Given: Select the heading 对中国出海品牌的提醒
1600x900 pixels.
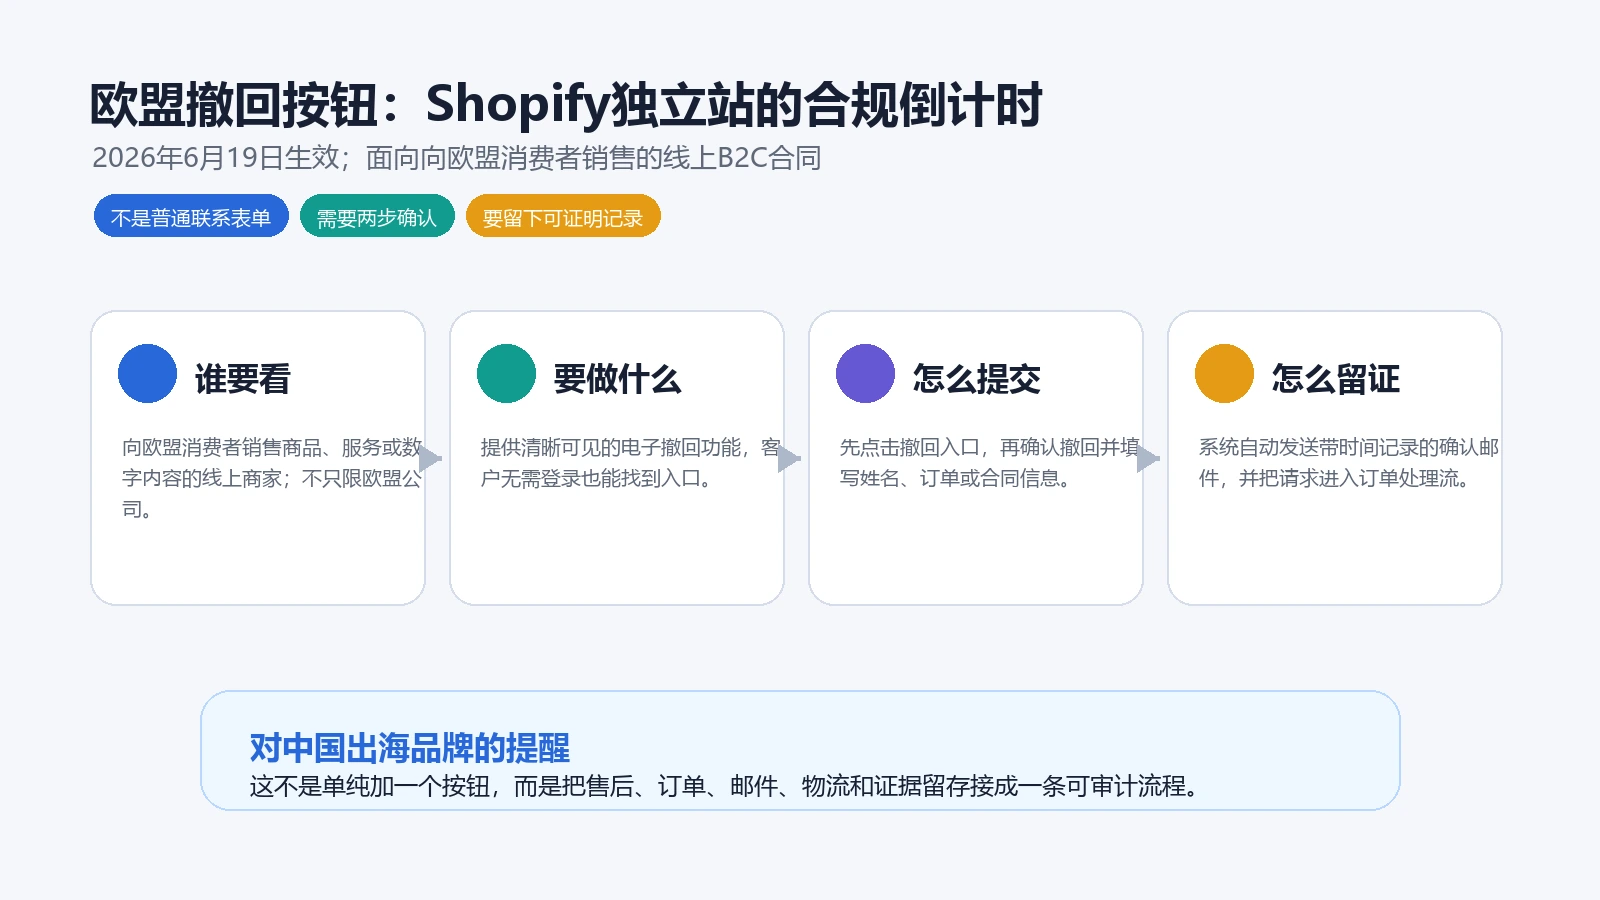Looking at the screenshot, I should 410,748.
